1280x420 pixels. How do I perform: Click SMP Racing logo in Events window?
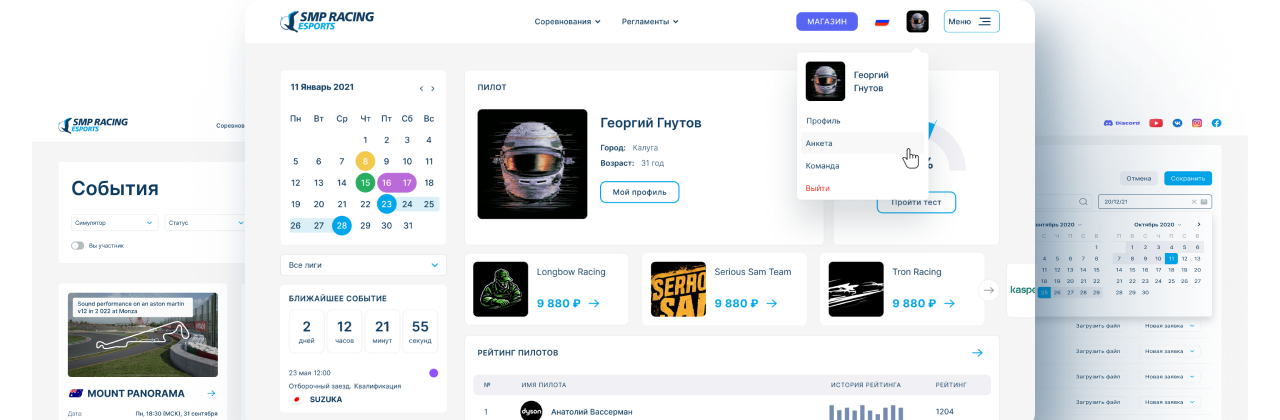coord(93,125)
